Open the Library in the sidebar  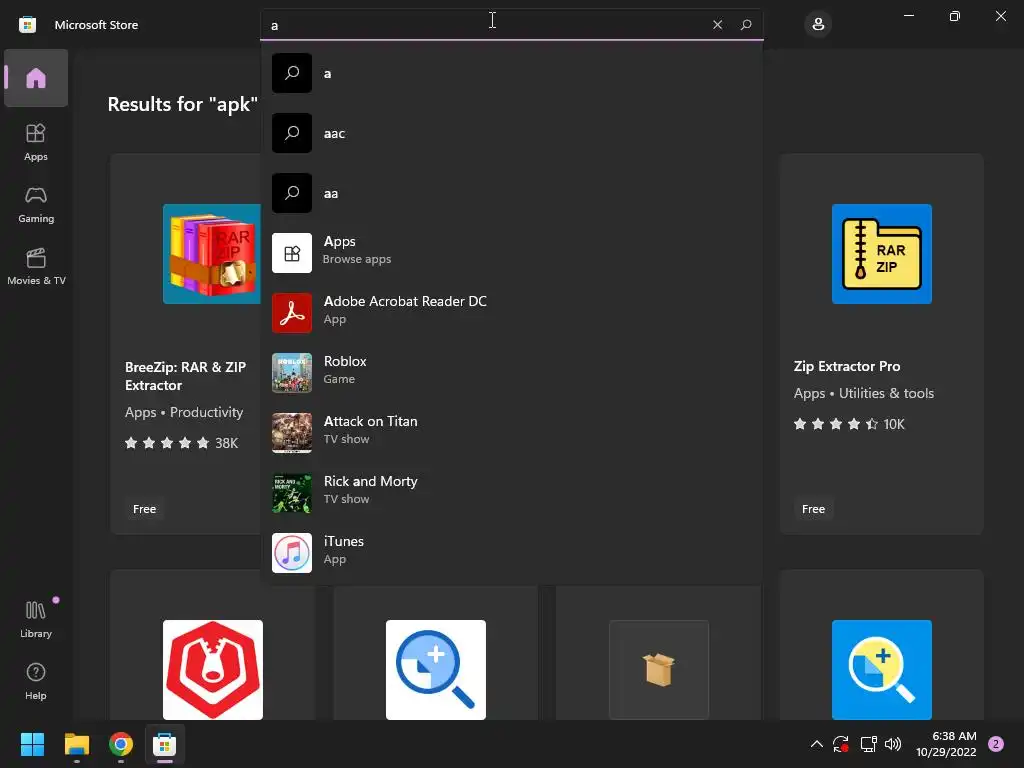pyautogui.click(x=36, y=619)
